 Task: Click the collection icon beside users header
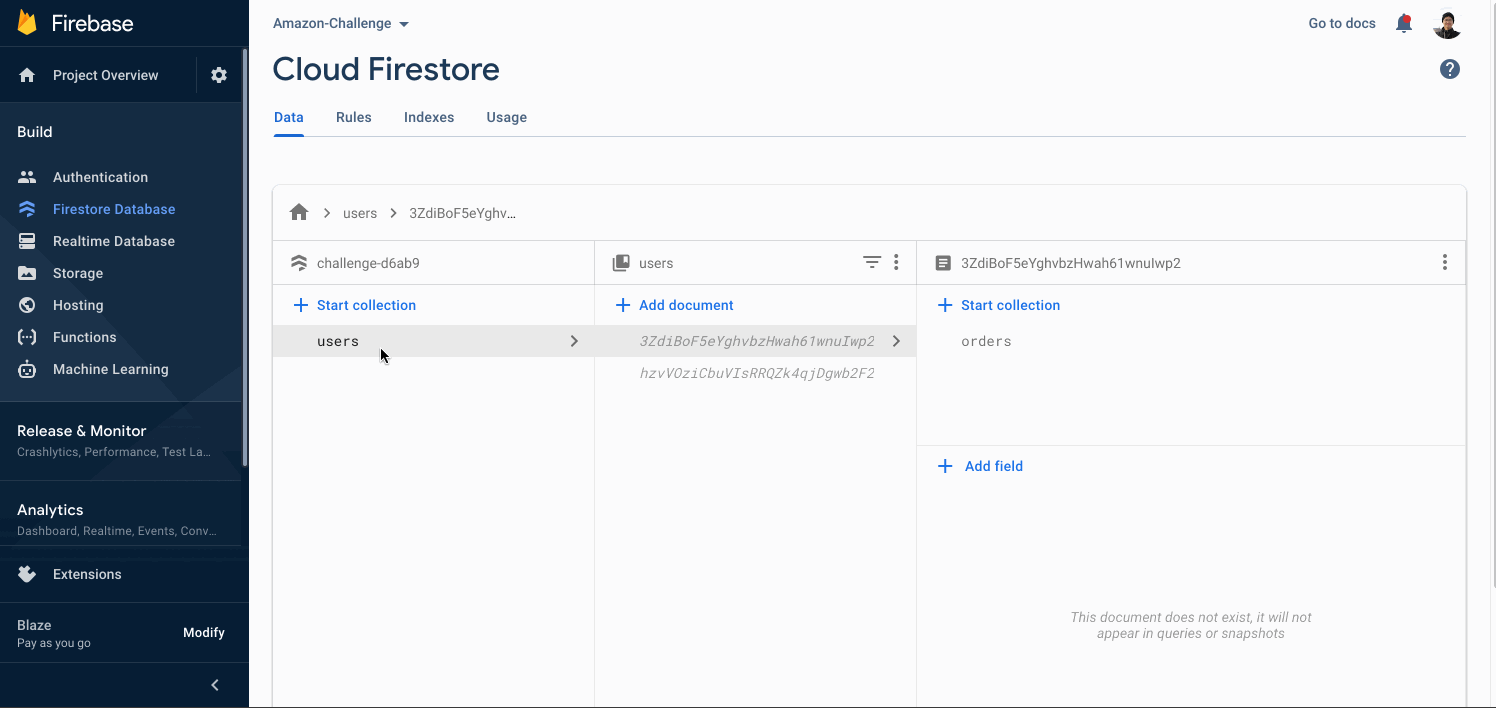point(621,263)
